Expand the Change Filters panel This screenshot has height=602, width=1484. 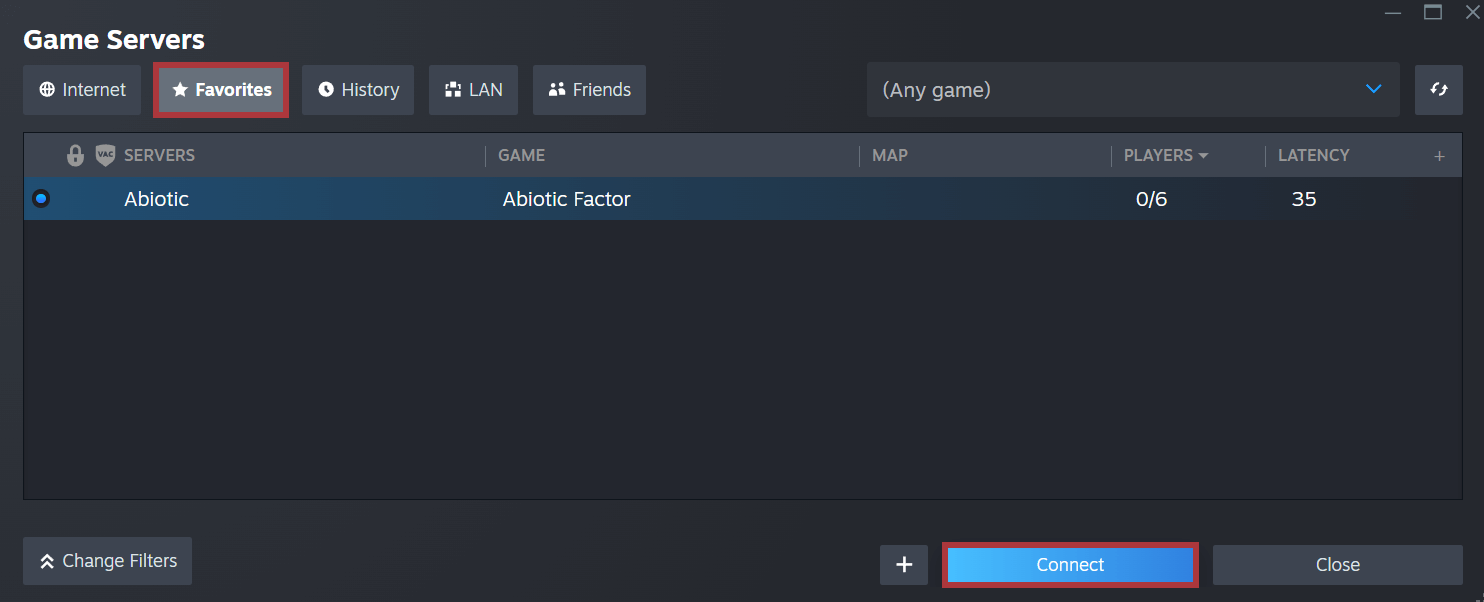tap(107, 561)
